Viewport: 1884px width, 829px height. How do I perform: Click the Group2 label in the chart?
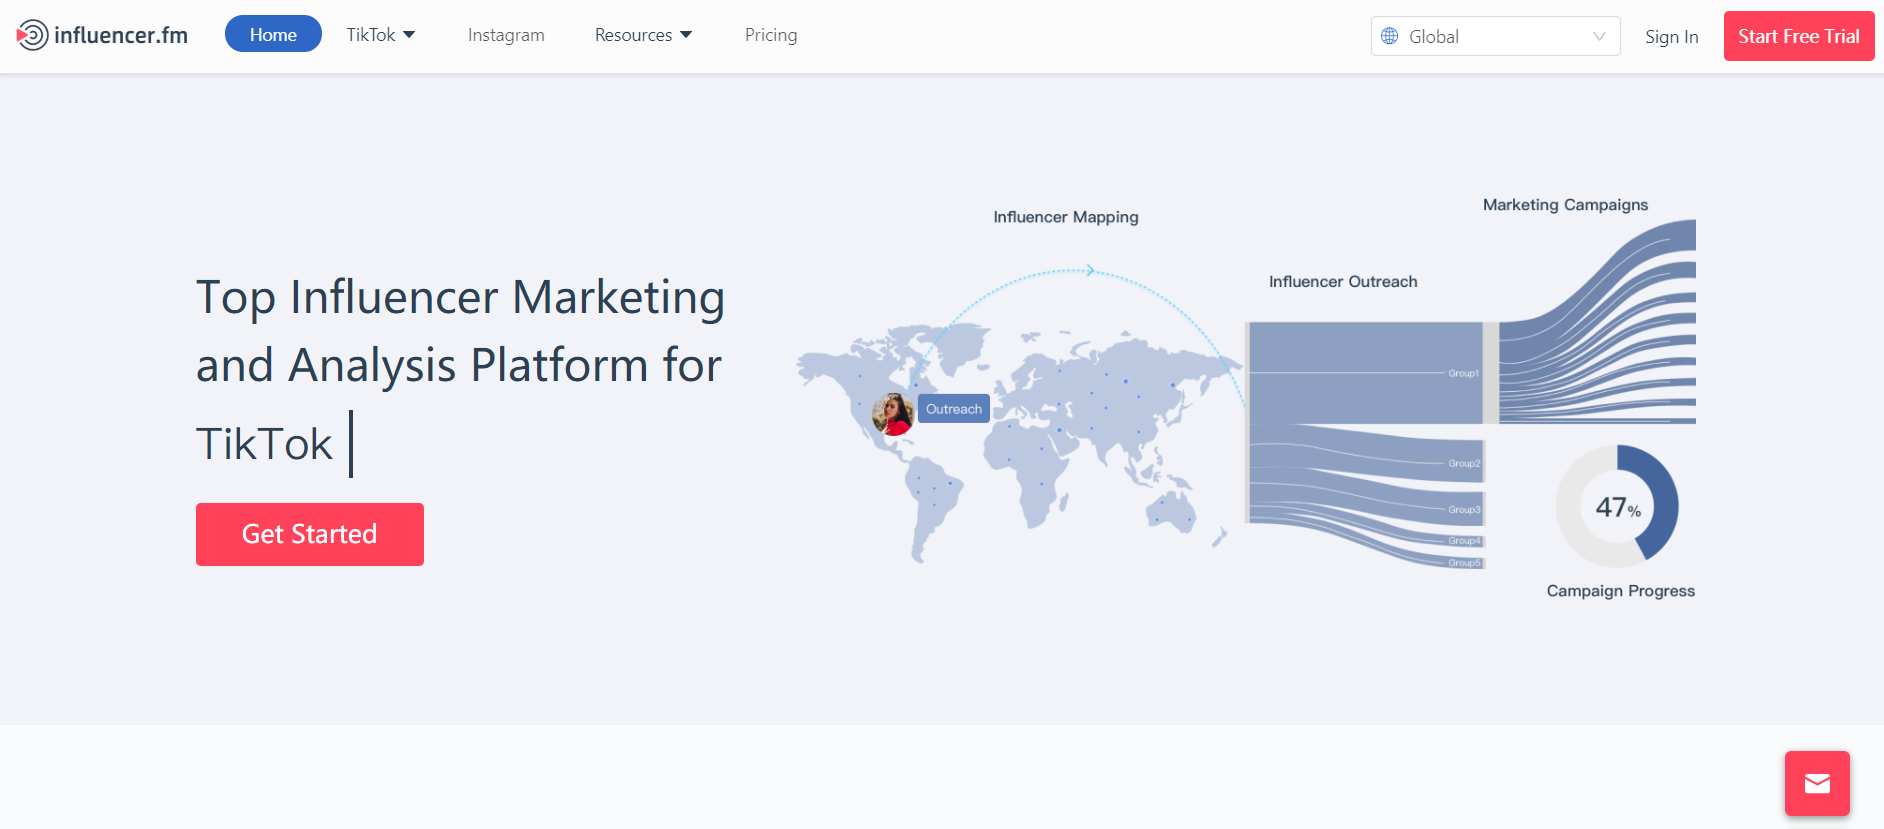(1464, 463)
